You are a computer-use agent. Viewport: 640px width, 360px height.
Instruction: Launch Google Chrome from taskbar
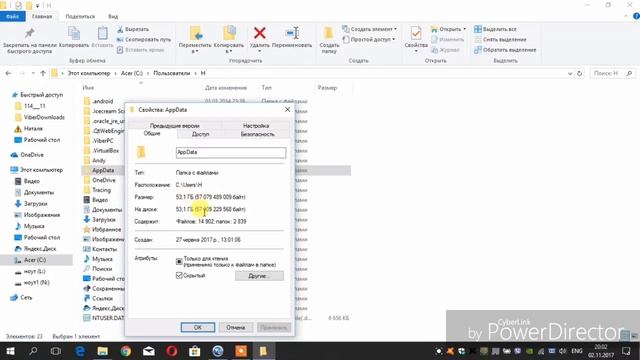(x=126, y=351)
